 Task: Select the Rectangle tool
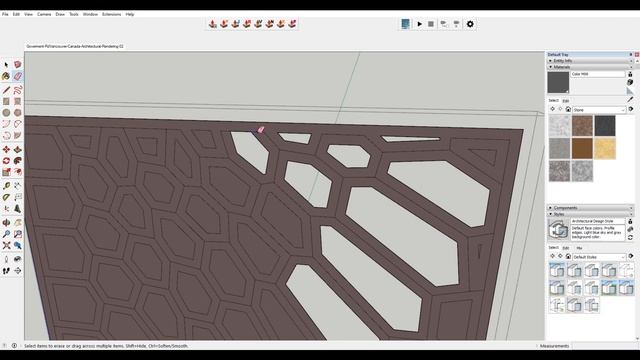(x=6, y=101)
